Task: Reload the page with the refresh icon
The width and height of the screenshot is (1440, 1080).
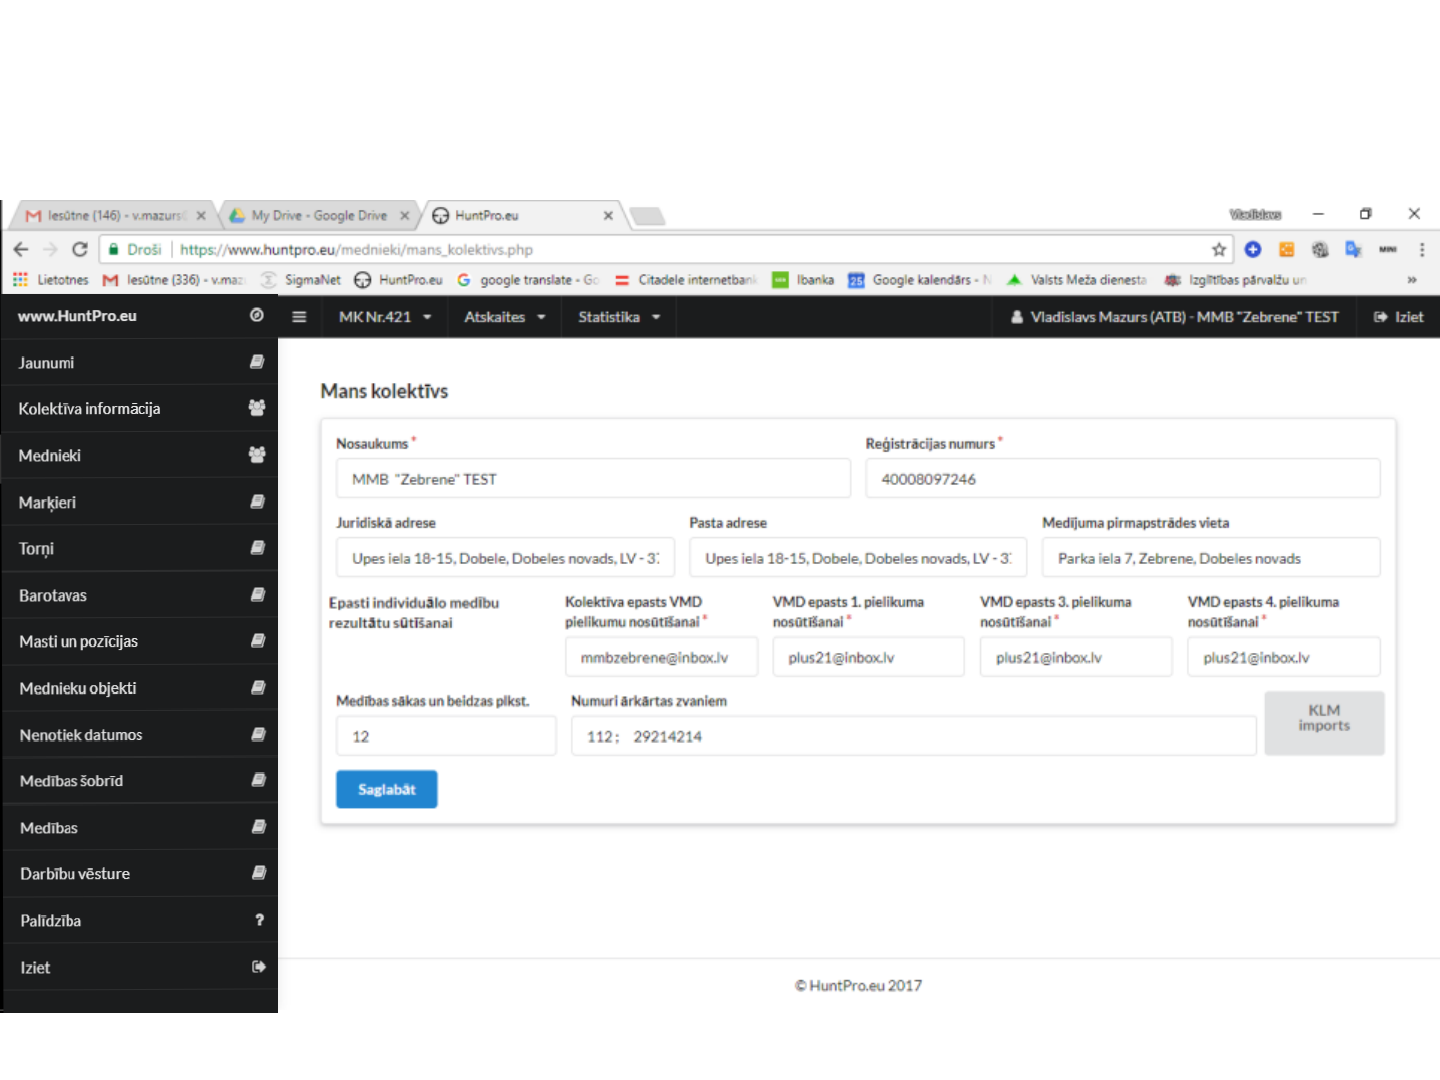Action: [x=80, y=249]
